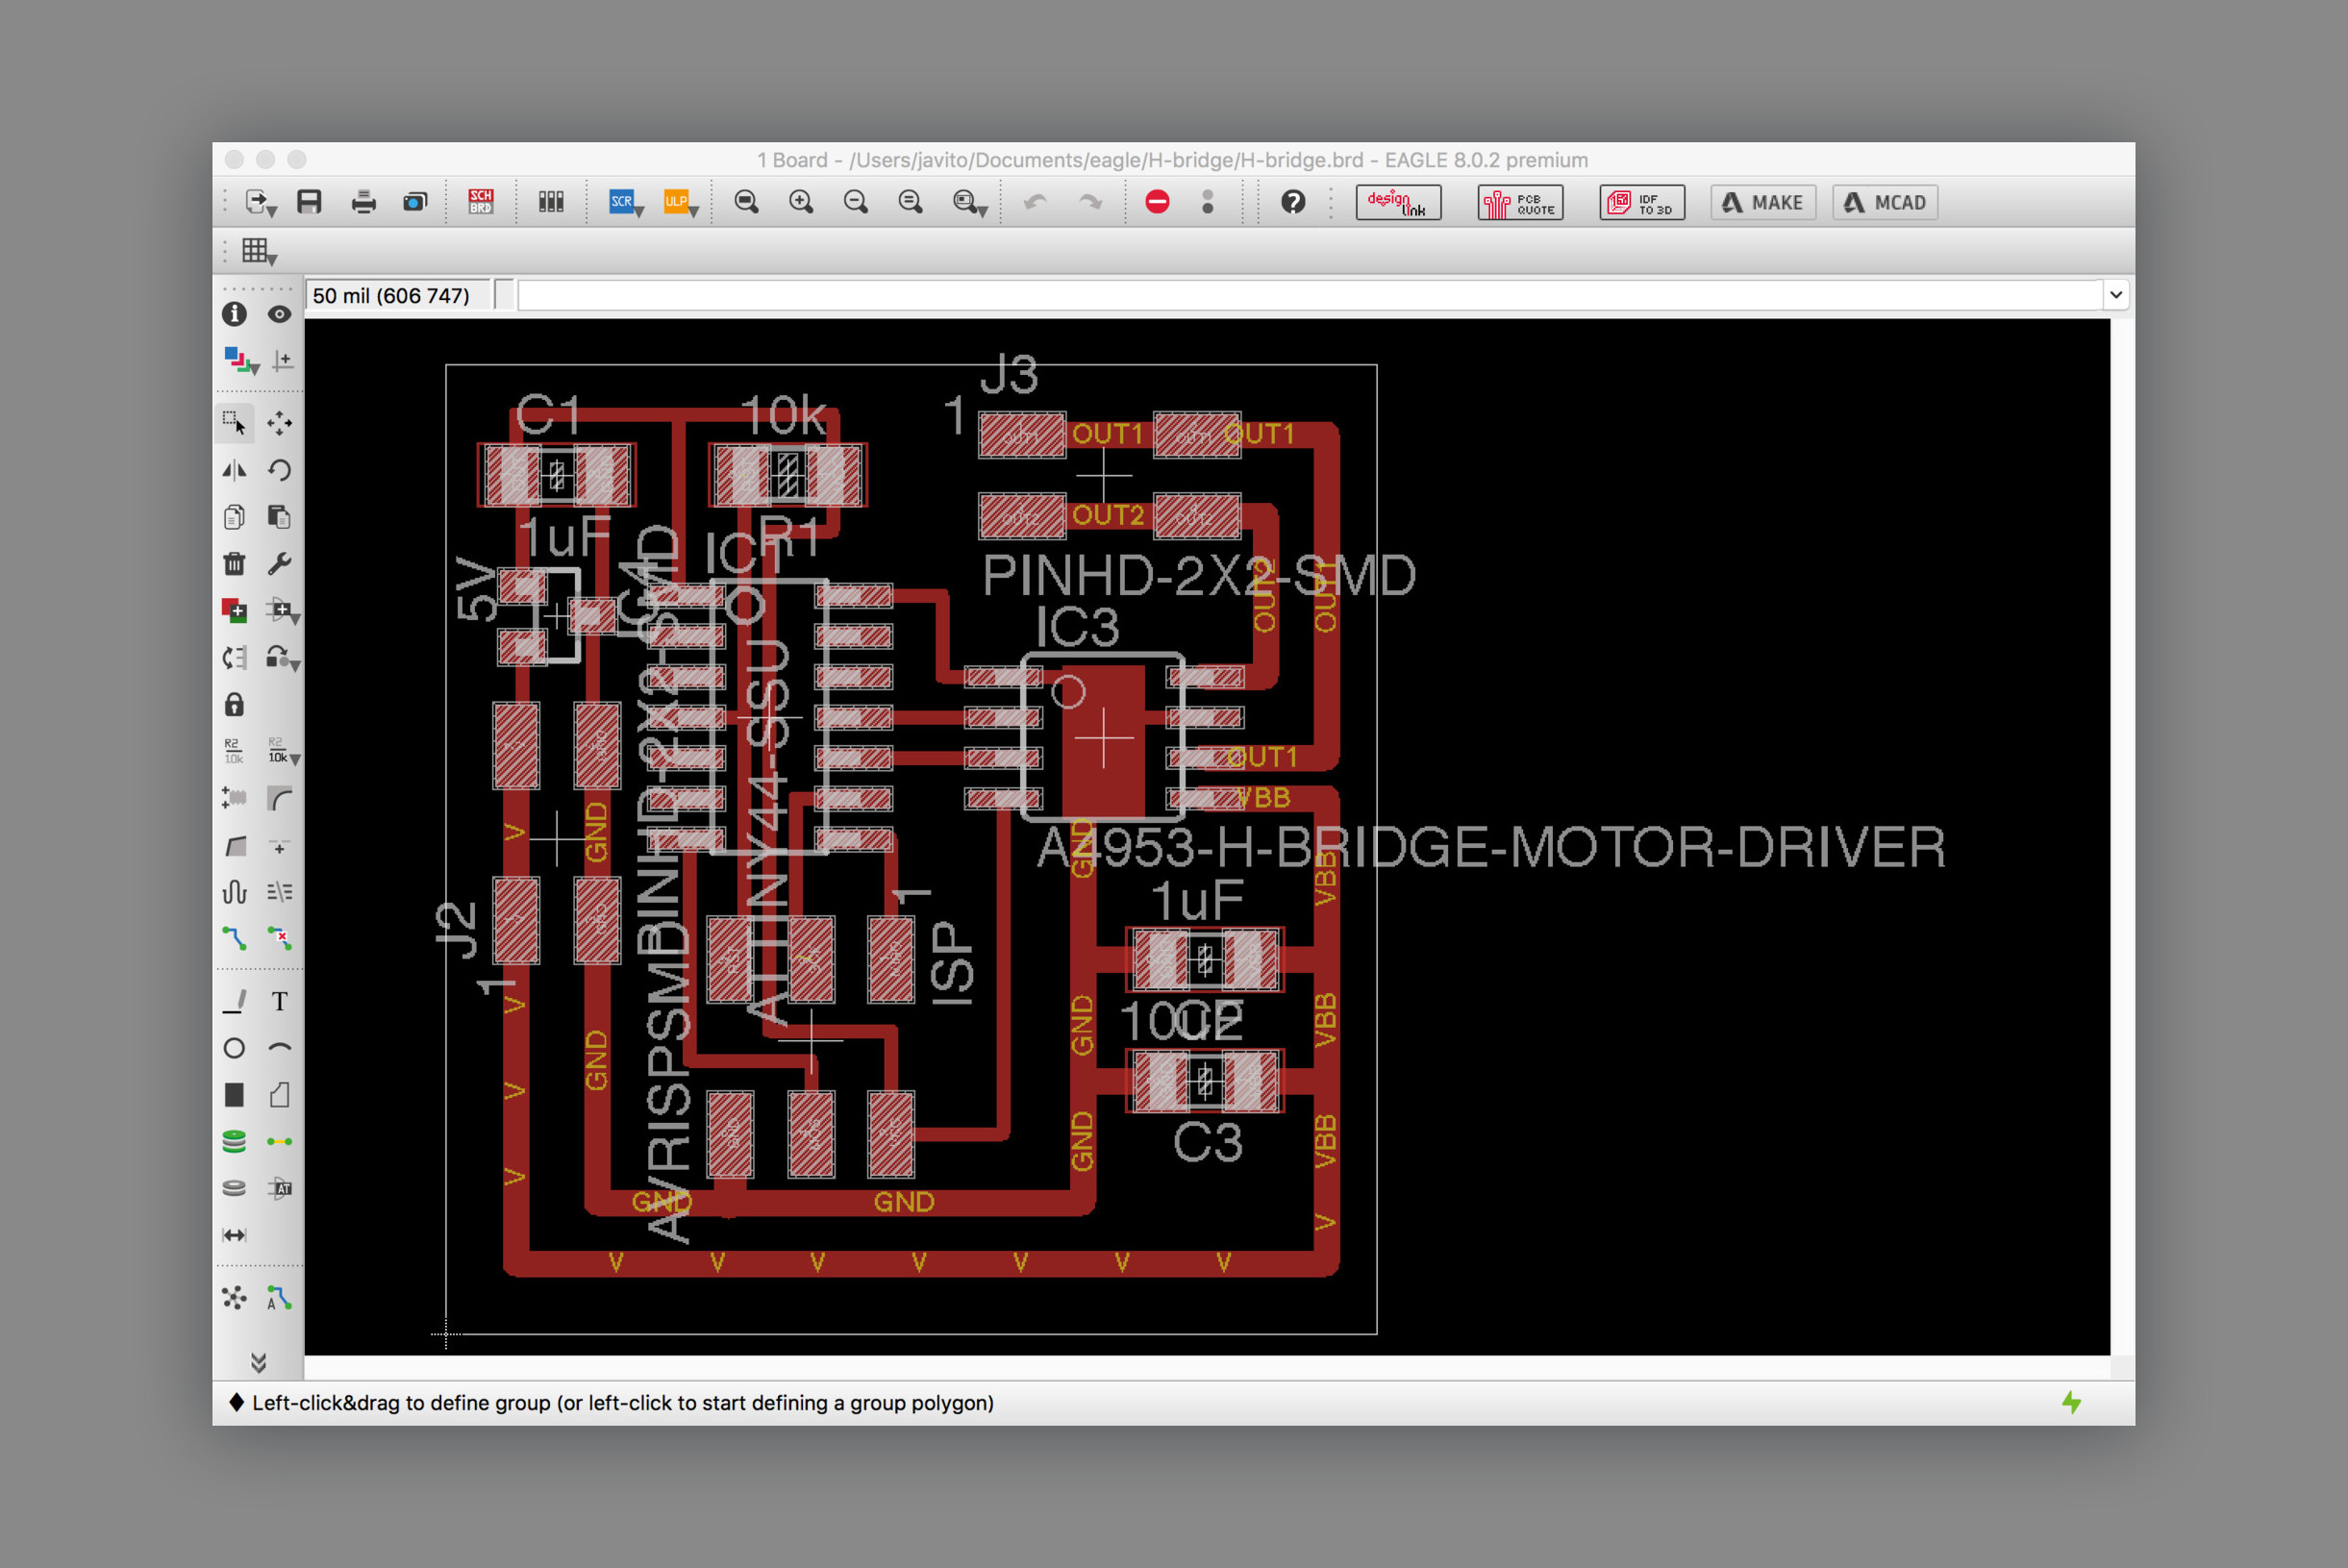
Task: Stop the running command
Action: pos(1157,202)
